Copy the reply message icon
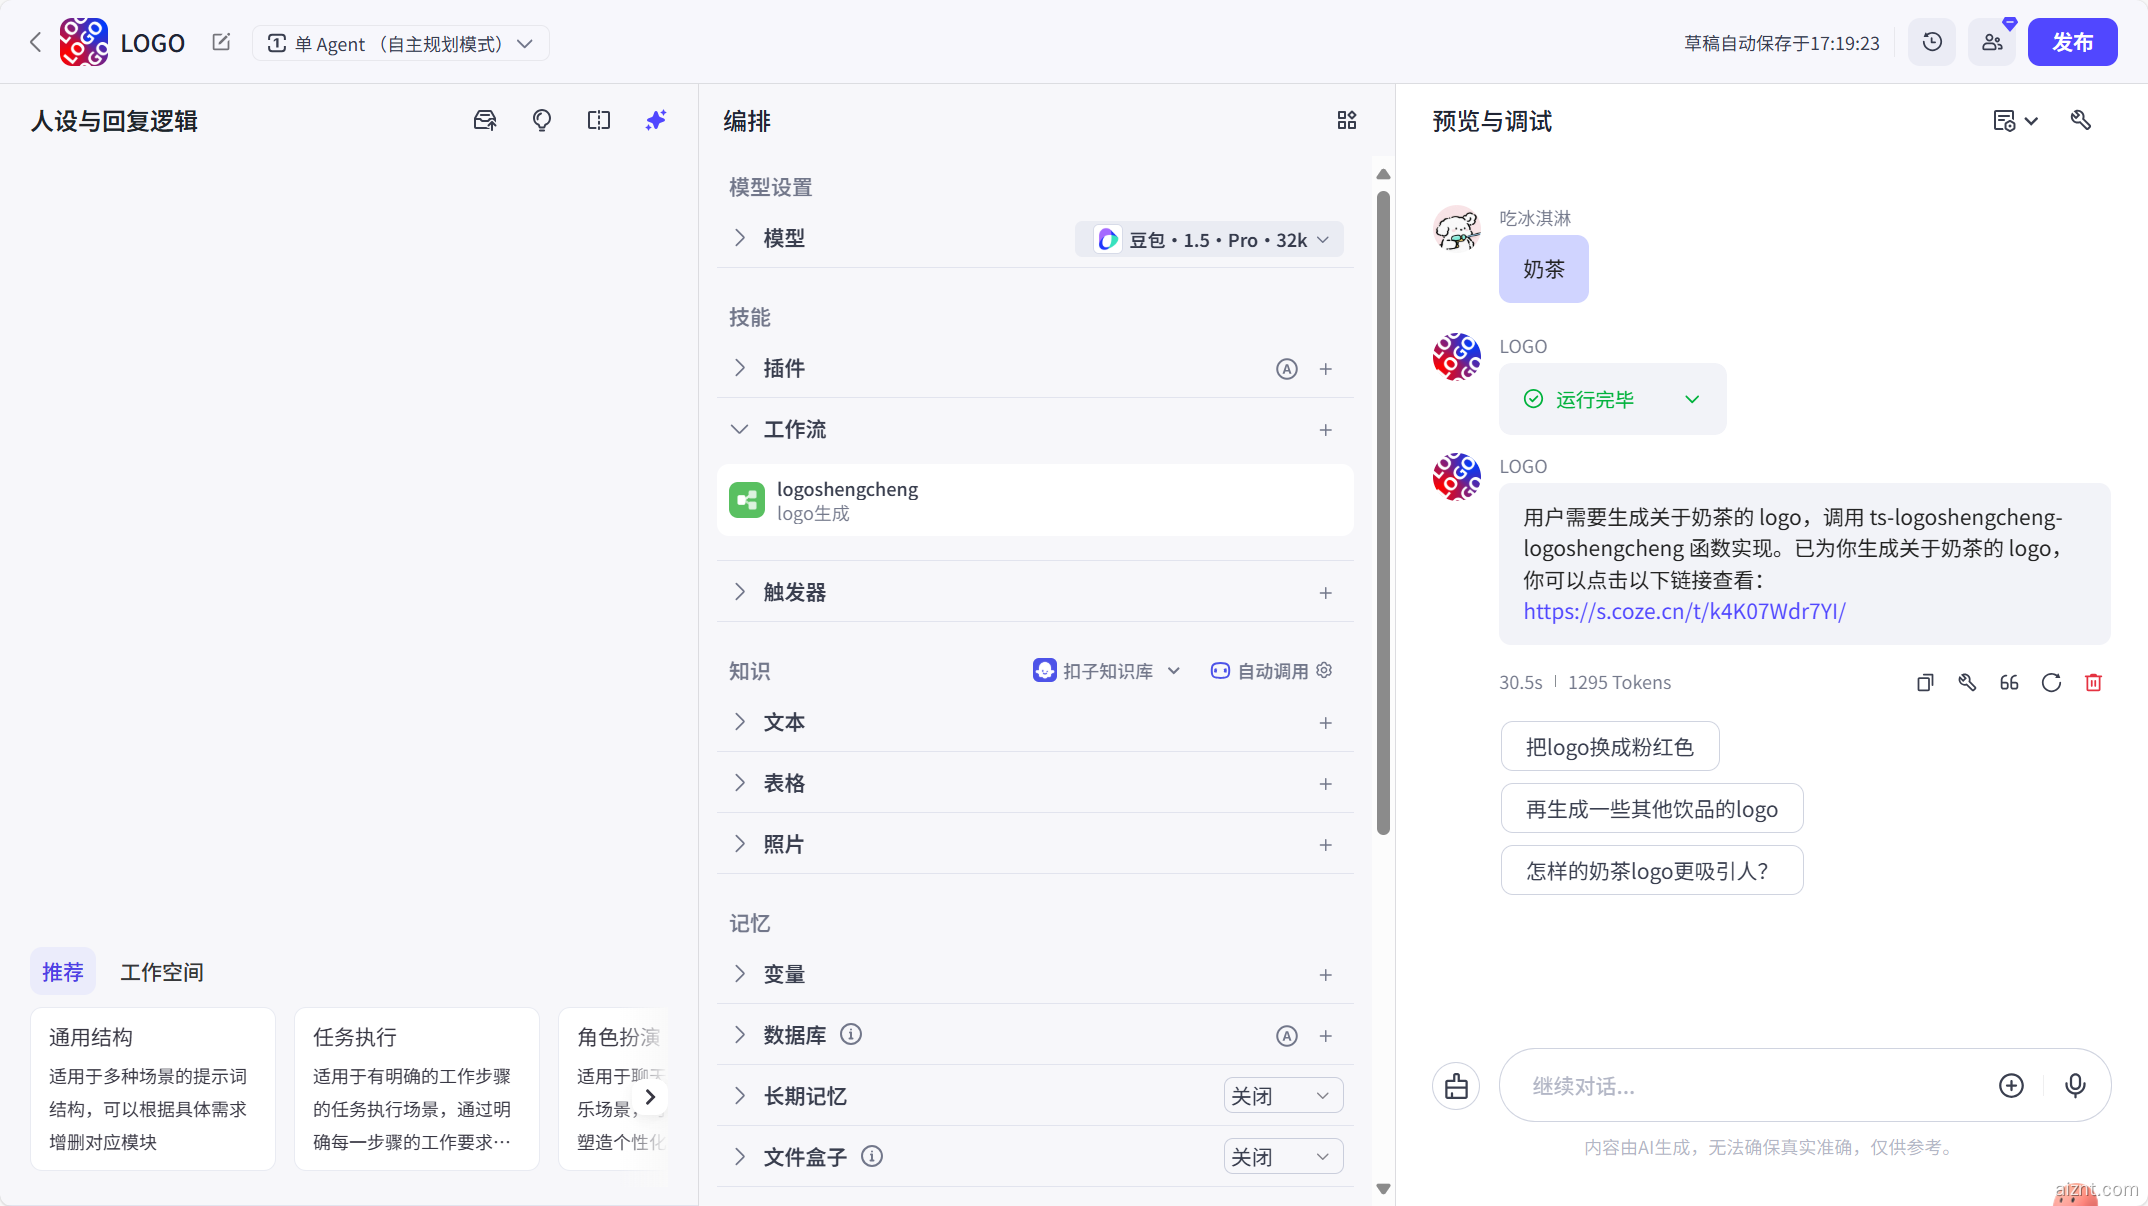 (x=1925, y=683)
